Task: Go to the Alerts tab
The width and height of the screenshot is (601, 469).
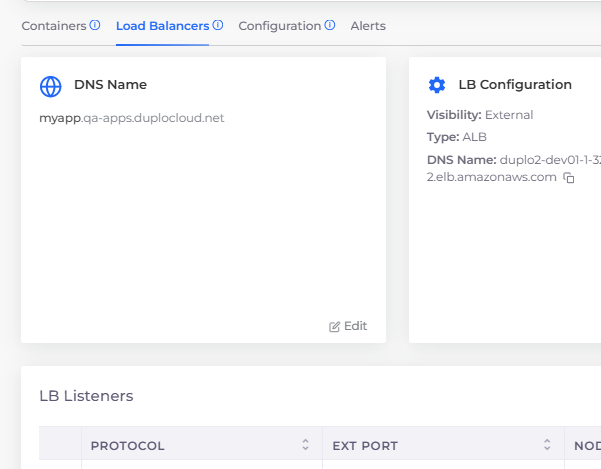Action: 368,26
